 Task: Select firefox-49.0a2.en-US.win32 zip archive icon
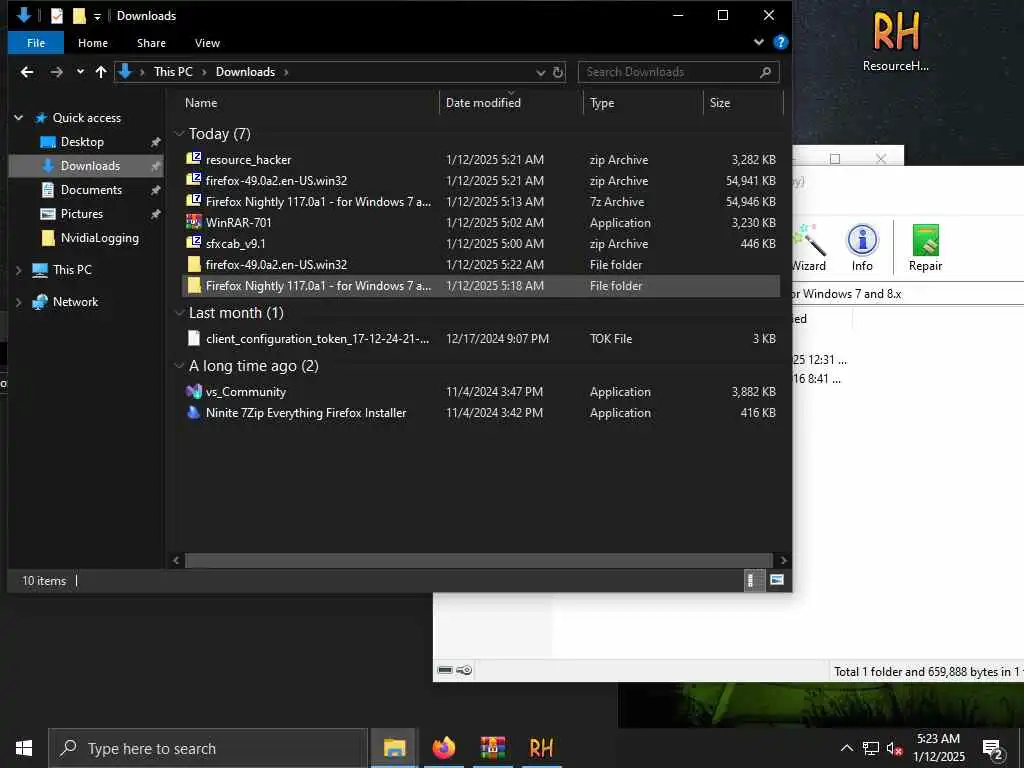tap(193, 180)
